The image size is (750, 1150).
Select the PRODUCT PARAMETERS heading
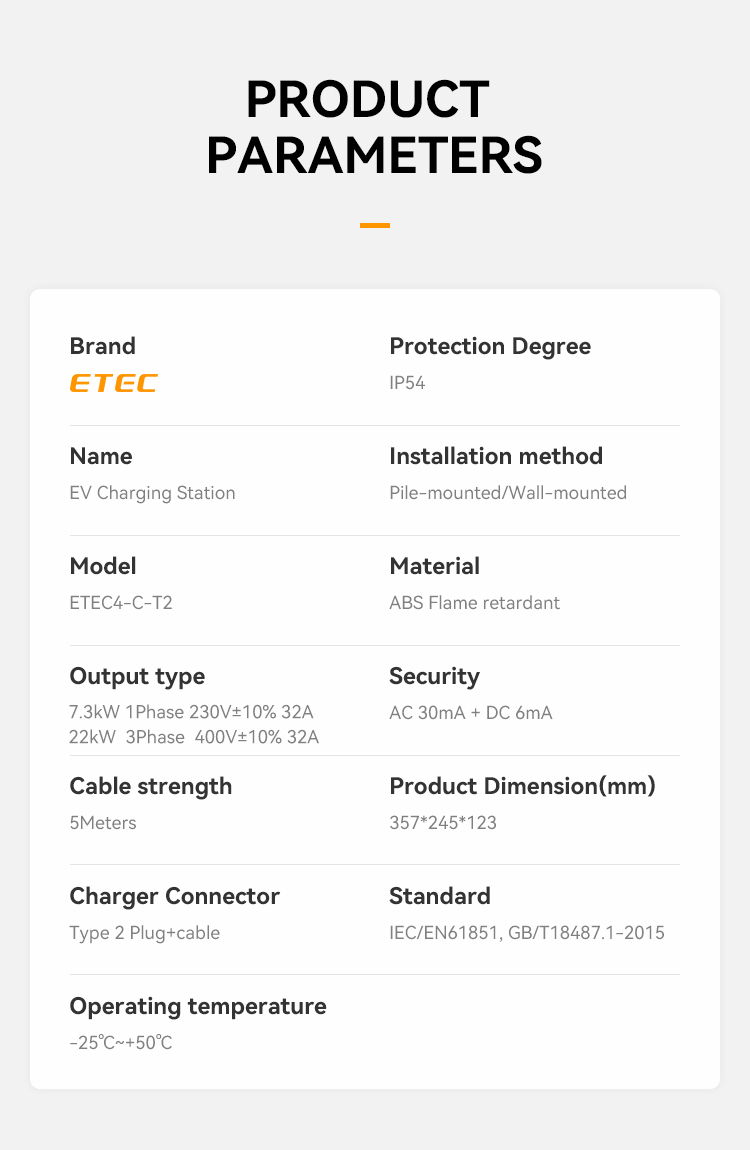[x=375, y=127]
